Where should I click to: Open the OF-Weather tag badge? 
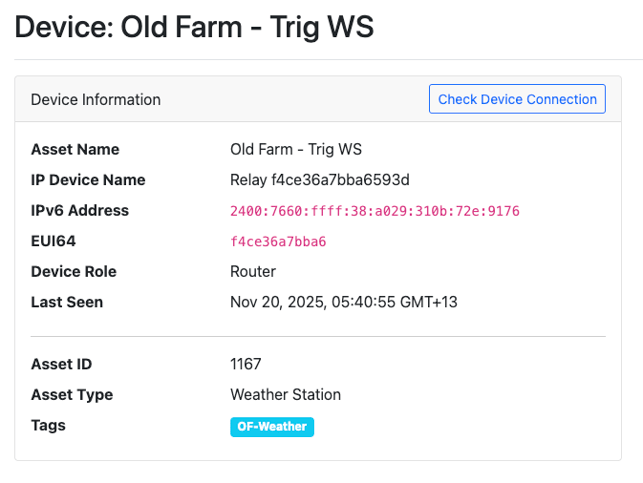272,427
